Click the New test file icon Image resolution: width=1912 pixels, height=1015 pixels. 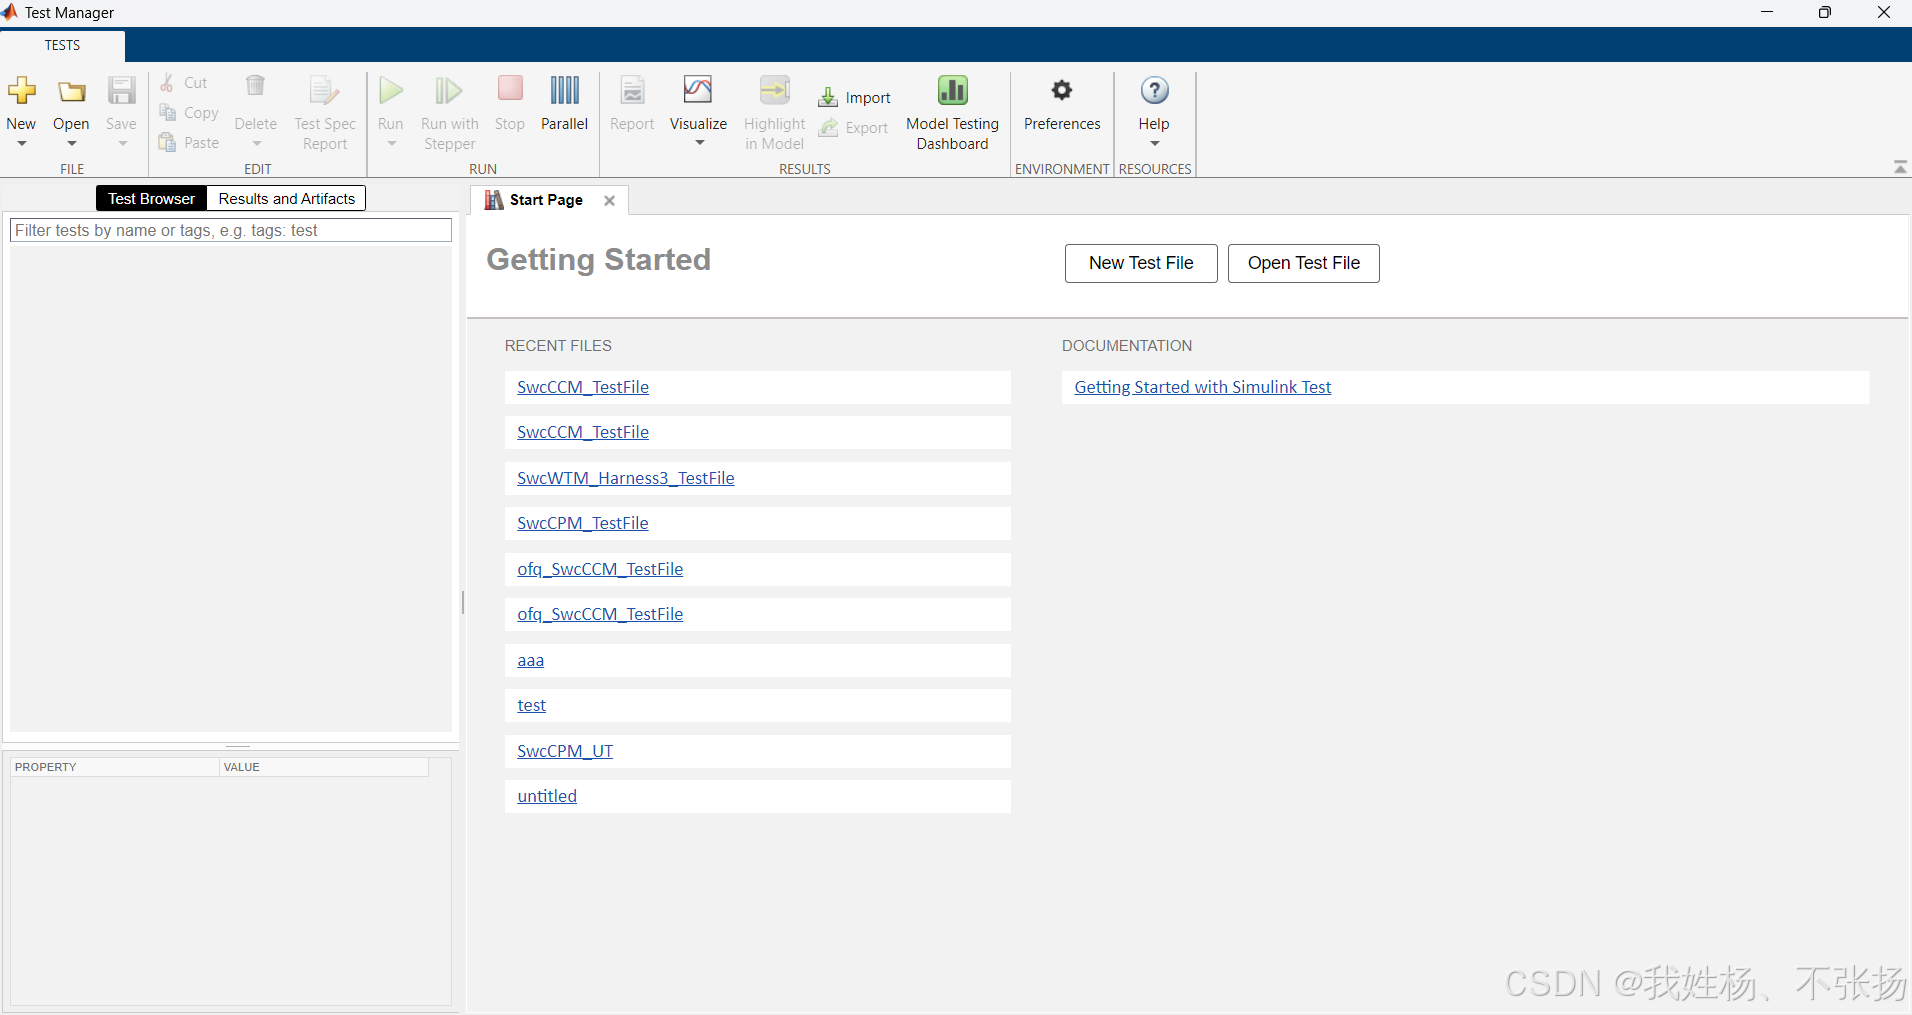point(22,91)
